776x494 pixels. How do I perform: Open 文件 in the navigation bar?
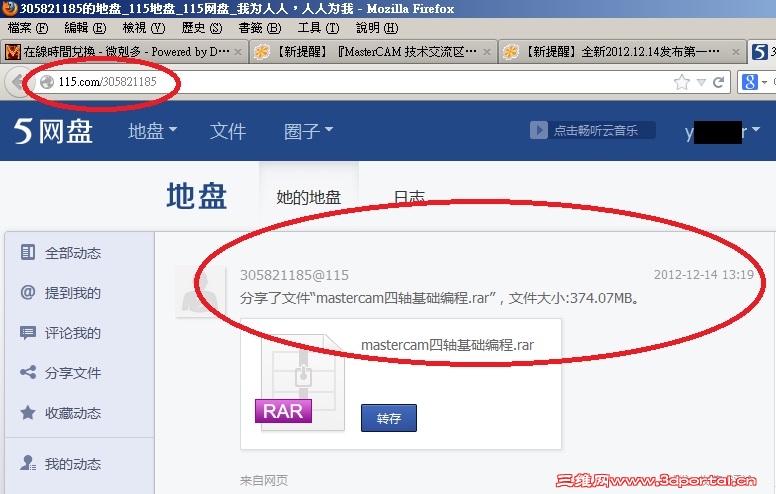pyautogui.click(x=228, y=131)
